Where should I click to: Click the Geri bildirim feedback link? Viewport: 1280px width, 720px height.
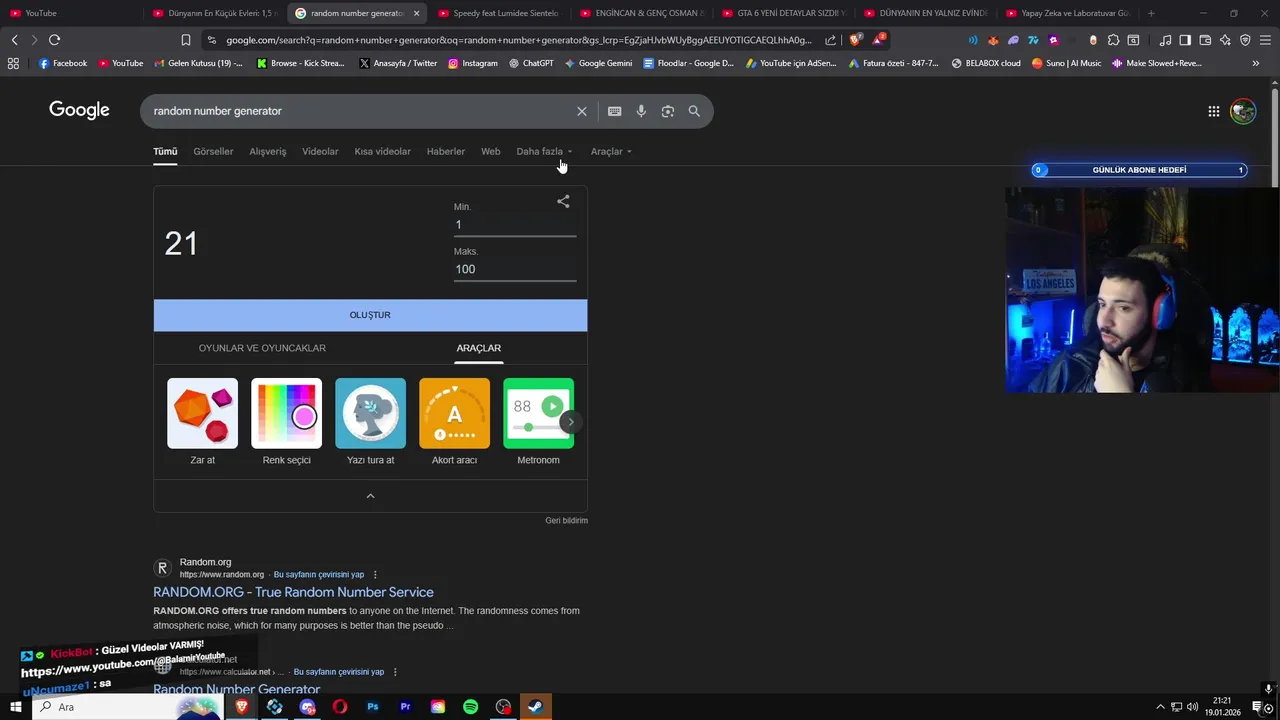click(x=566, y=521)
